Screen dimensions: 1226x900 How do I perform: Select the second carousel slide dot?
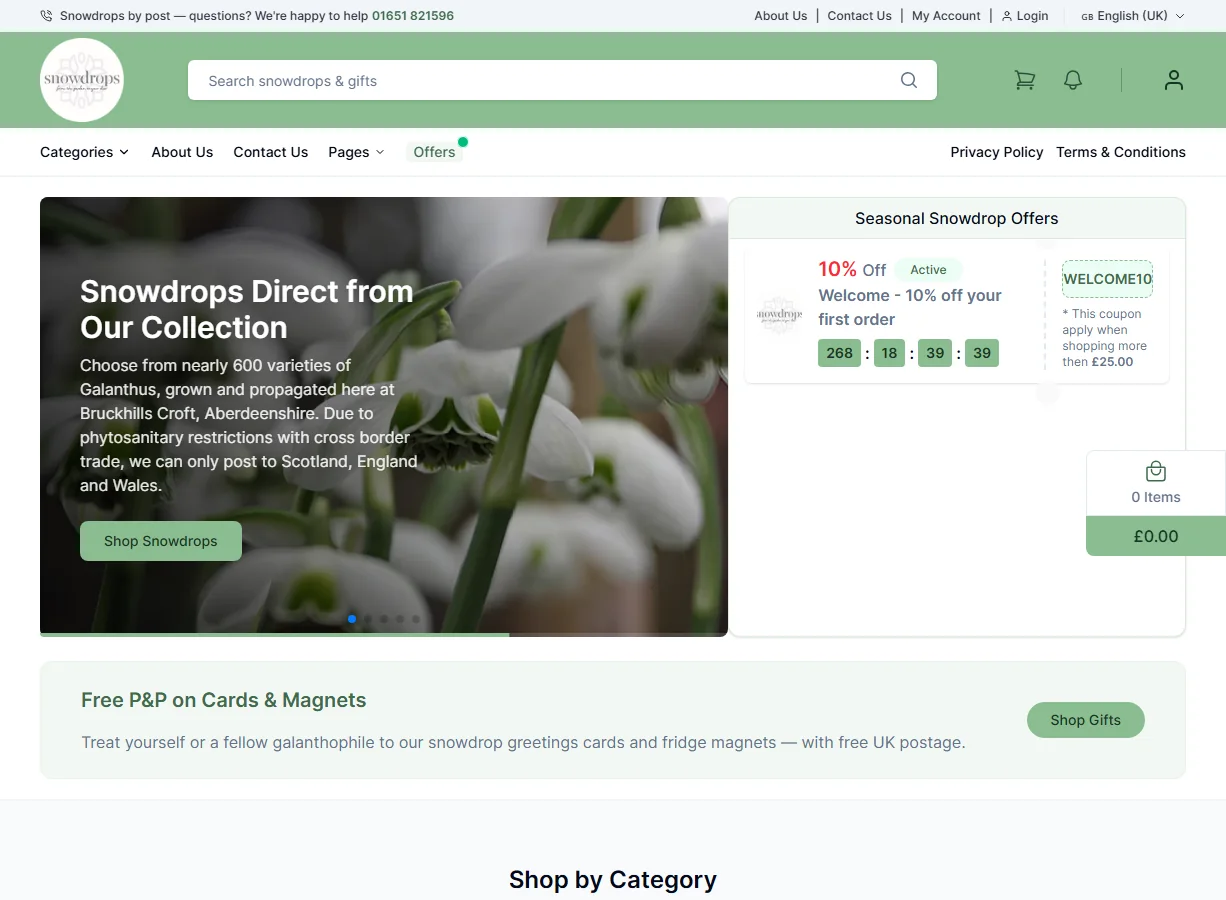(x=368, y=619)
